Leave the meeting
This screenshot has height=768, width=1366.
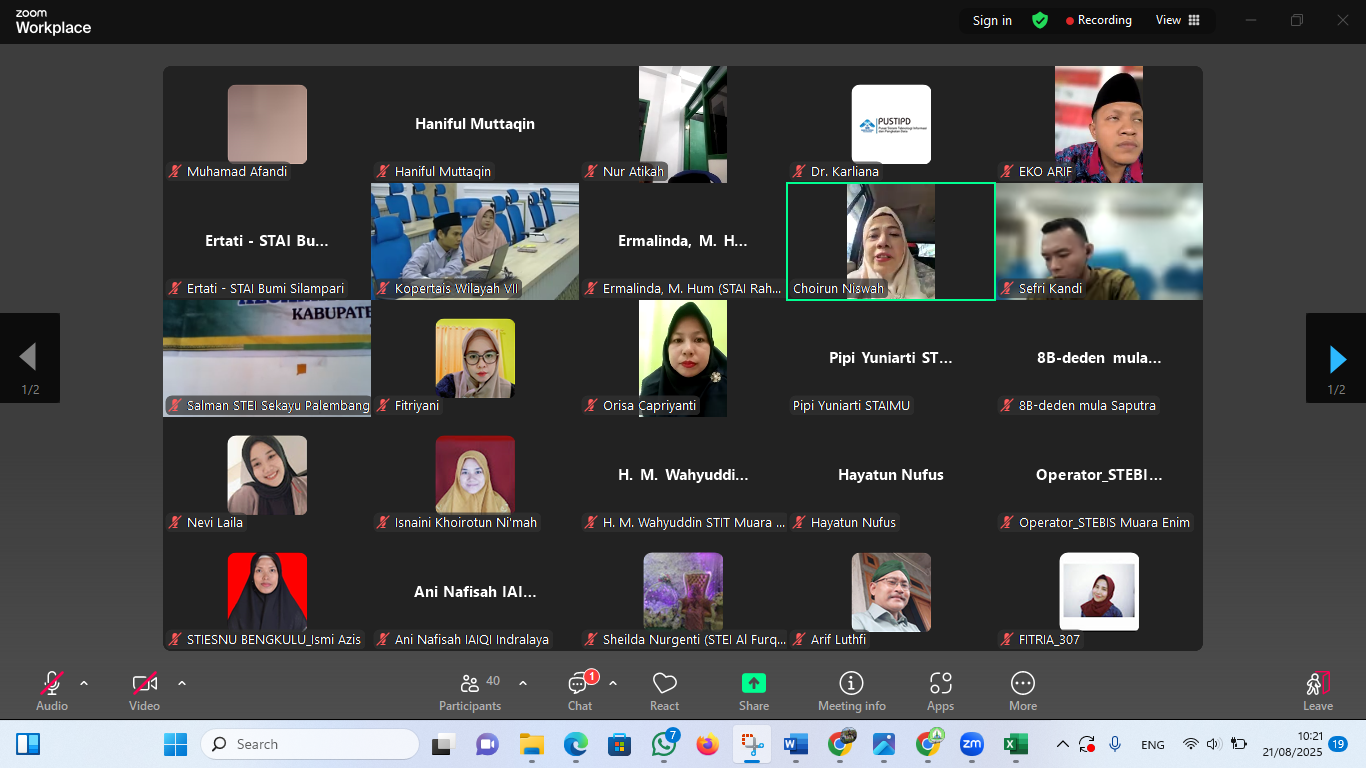pos(1318,690)
